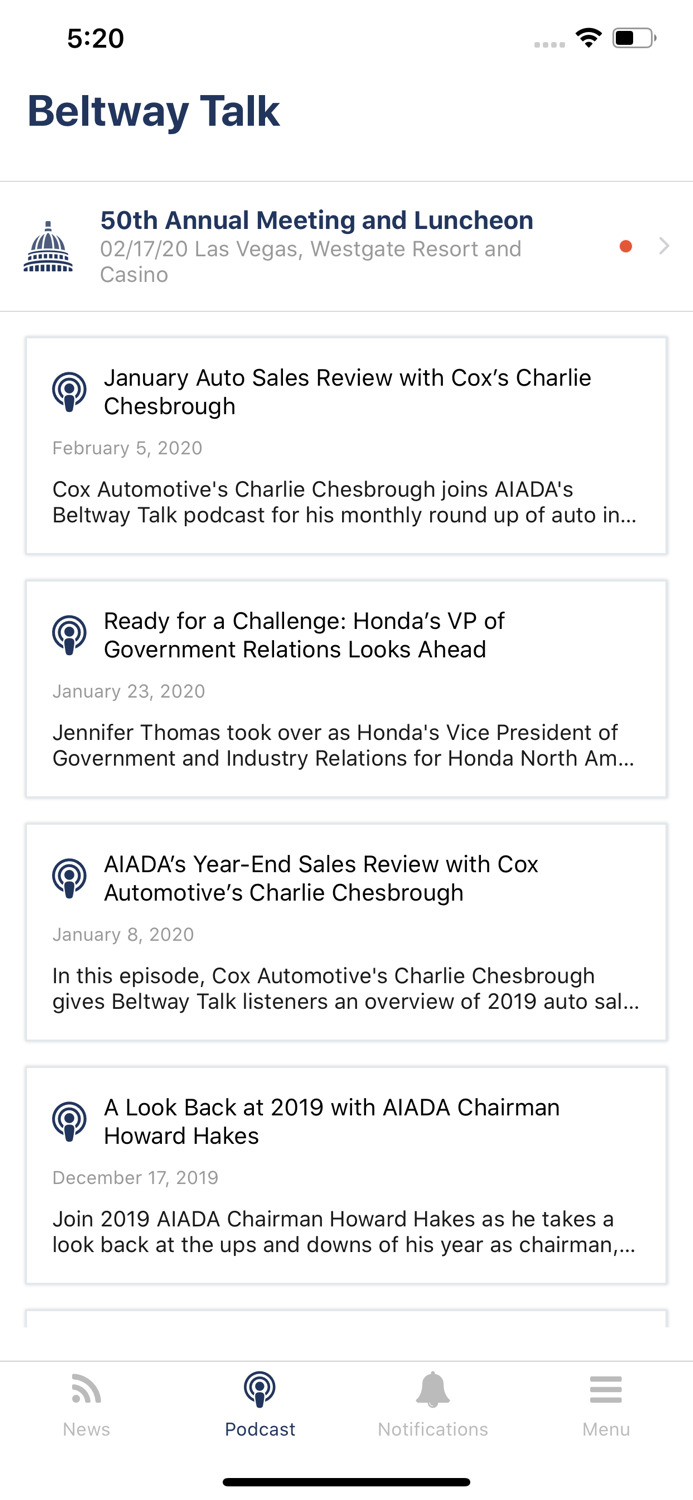Open the Menu via hamburger icon
The width and height of the screenshot is (693, 1500).
pos(606,1388)
